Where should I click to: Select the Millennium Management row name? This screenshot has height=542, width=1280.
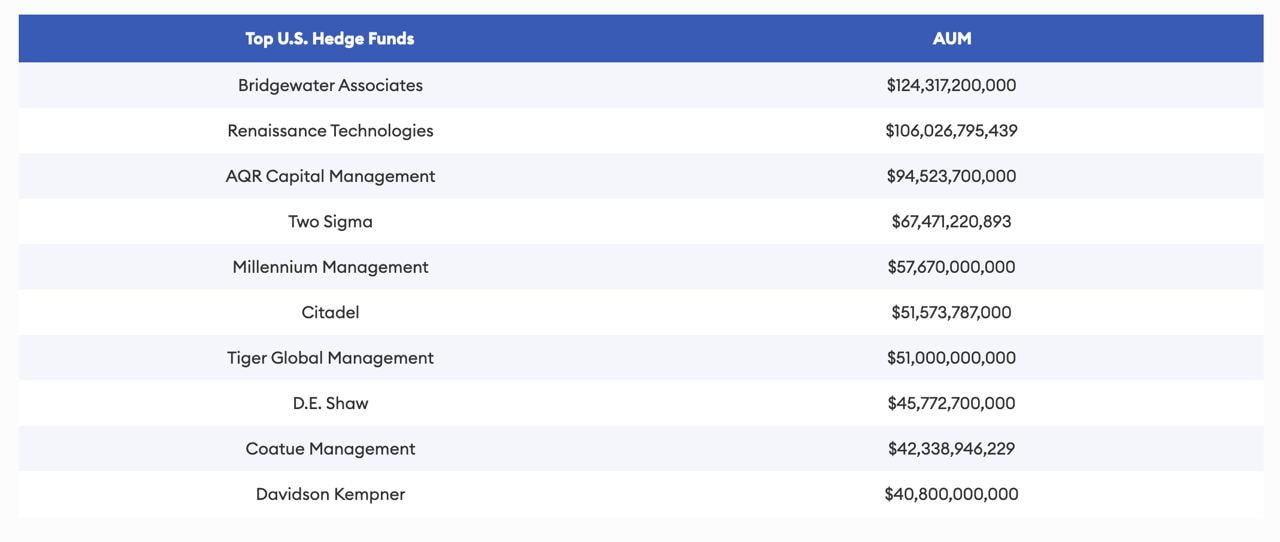click(x=330, y=267)
